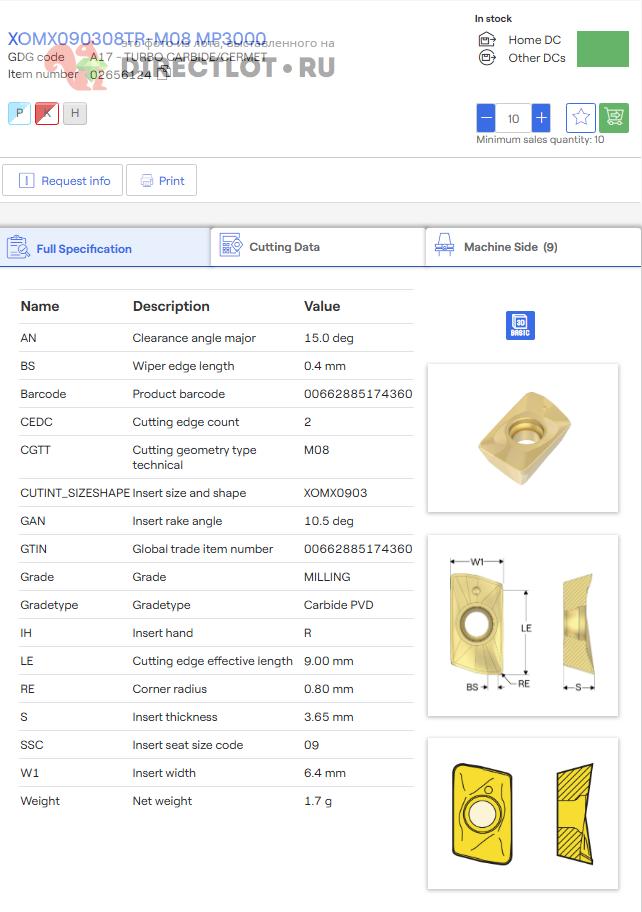Click the 3D Basic model icon

click(x=520, y=326)
